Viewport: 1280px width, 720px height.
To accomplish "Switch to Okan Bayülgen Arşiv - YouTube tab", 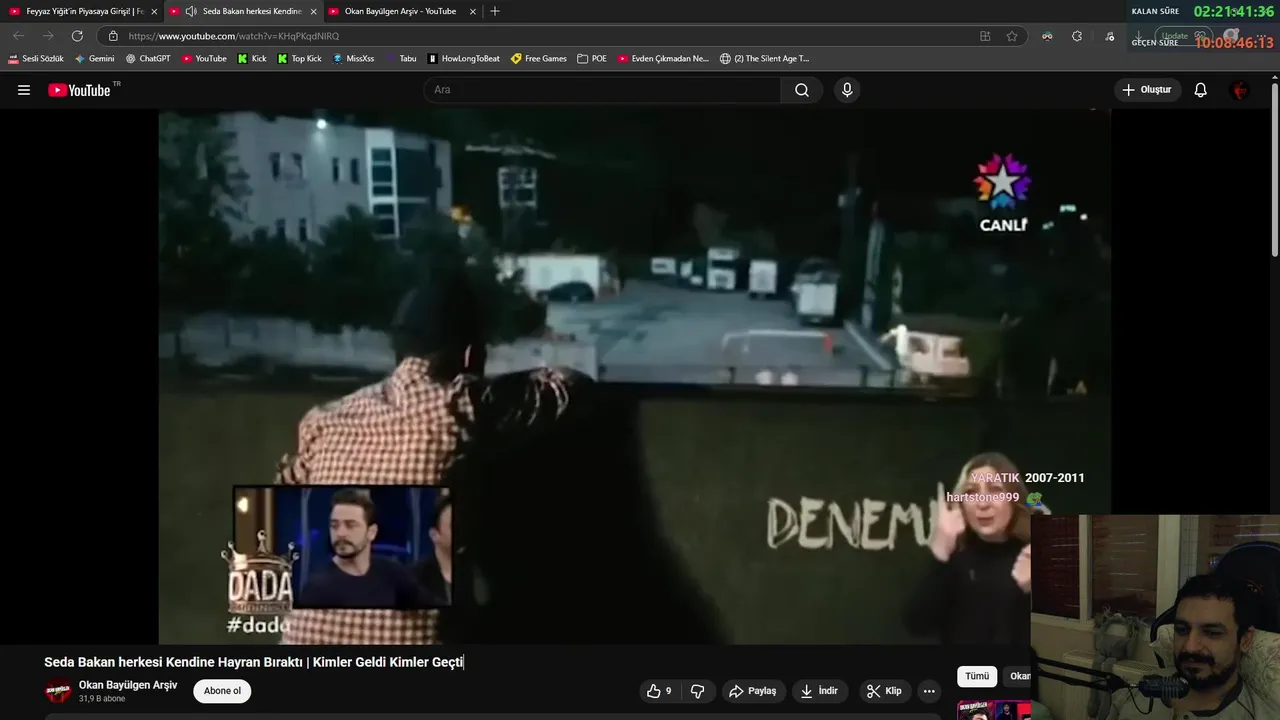I will tap(400, 11).
